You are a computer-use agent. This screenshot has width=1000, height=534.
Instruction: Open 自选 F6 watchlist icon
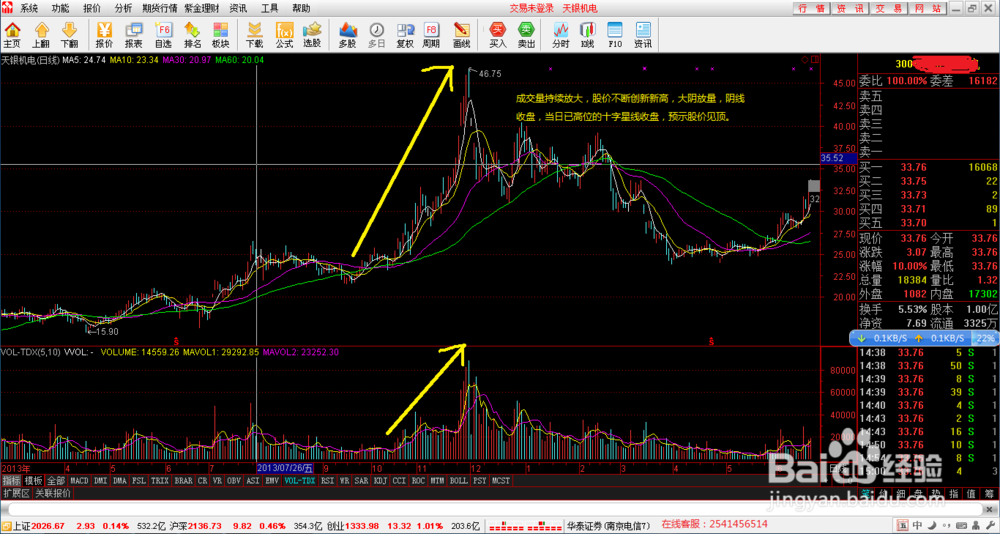(x=163, y=35)
